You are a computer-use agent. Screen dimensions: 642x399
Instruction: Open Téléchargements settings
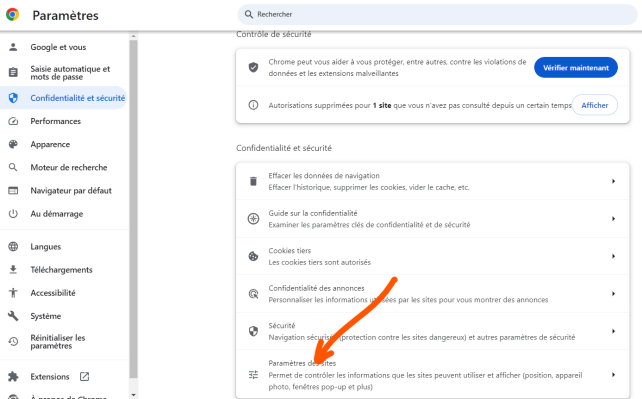pos(61,270)
